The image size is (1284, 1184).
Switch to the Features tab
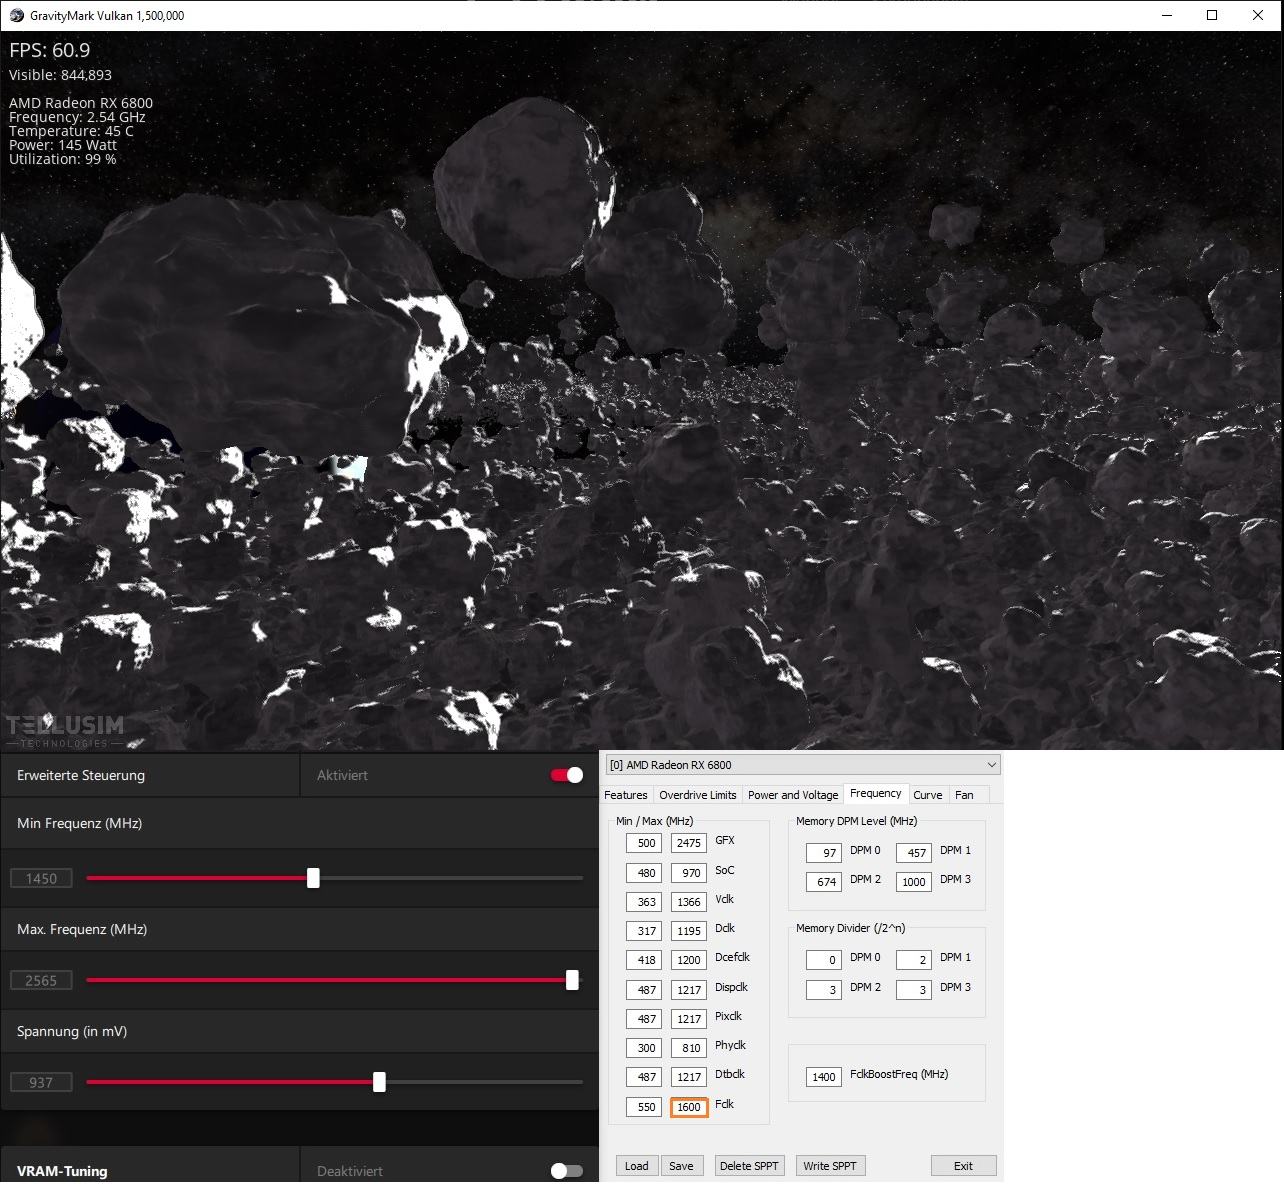click(626, 795)
